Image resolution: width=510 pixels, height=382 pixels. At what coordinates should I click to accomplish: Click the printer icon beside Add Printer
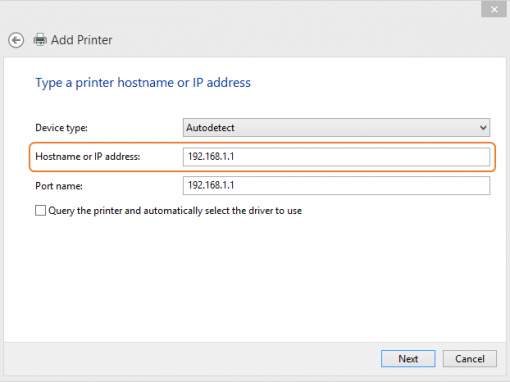click(x=40, y=40)
